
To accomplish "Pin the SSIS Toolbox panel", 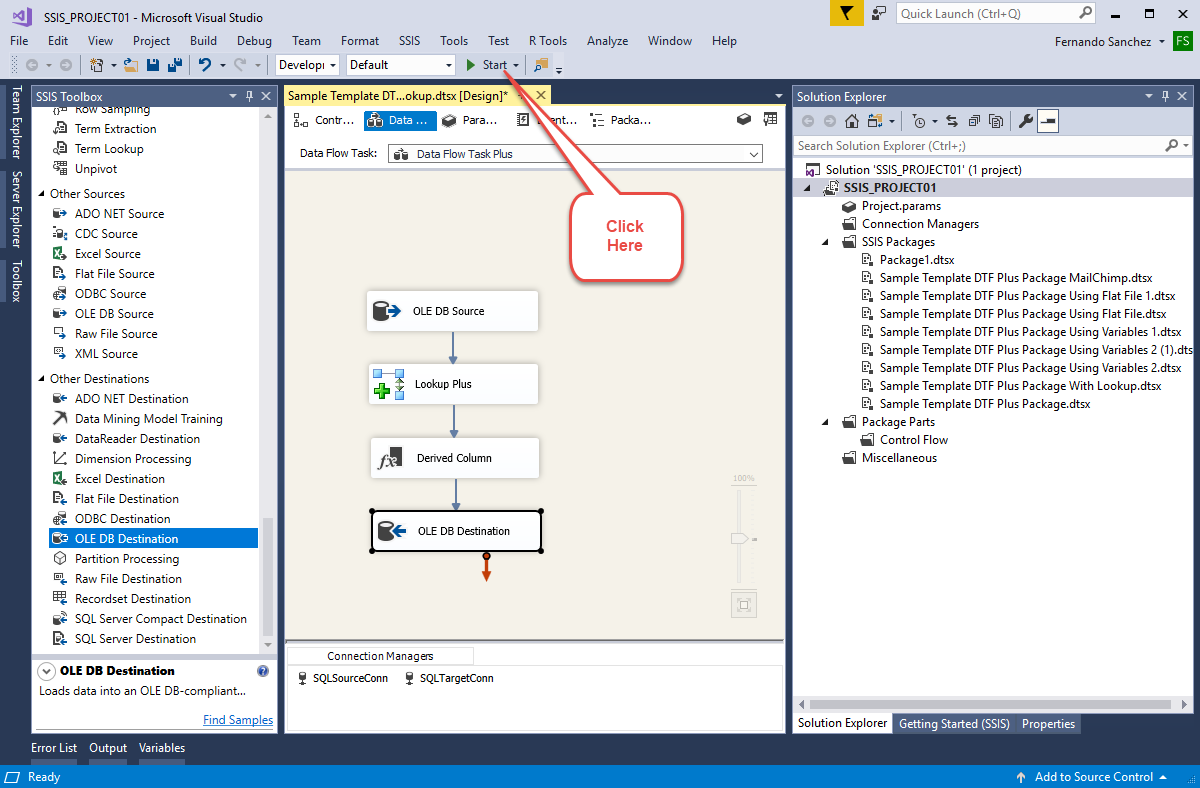I will [249, 96].
